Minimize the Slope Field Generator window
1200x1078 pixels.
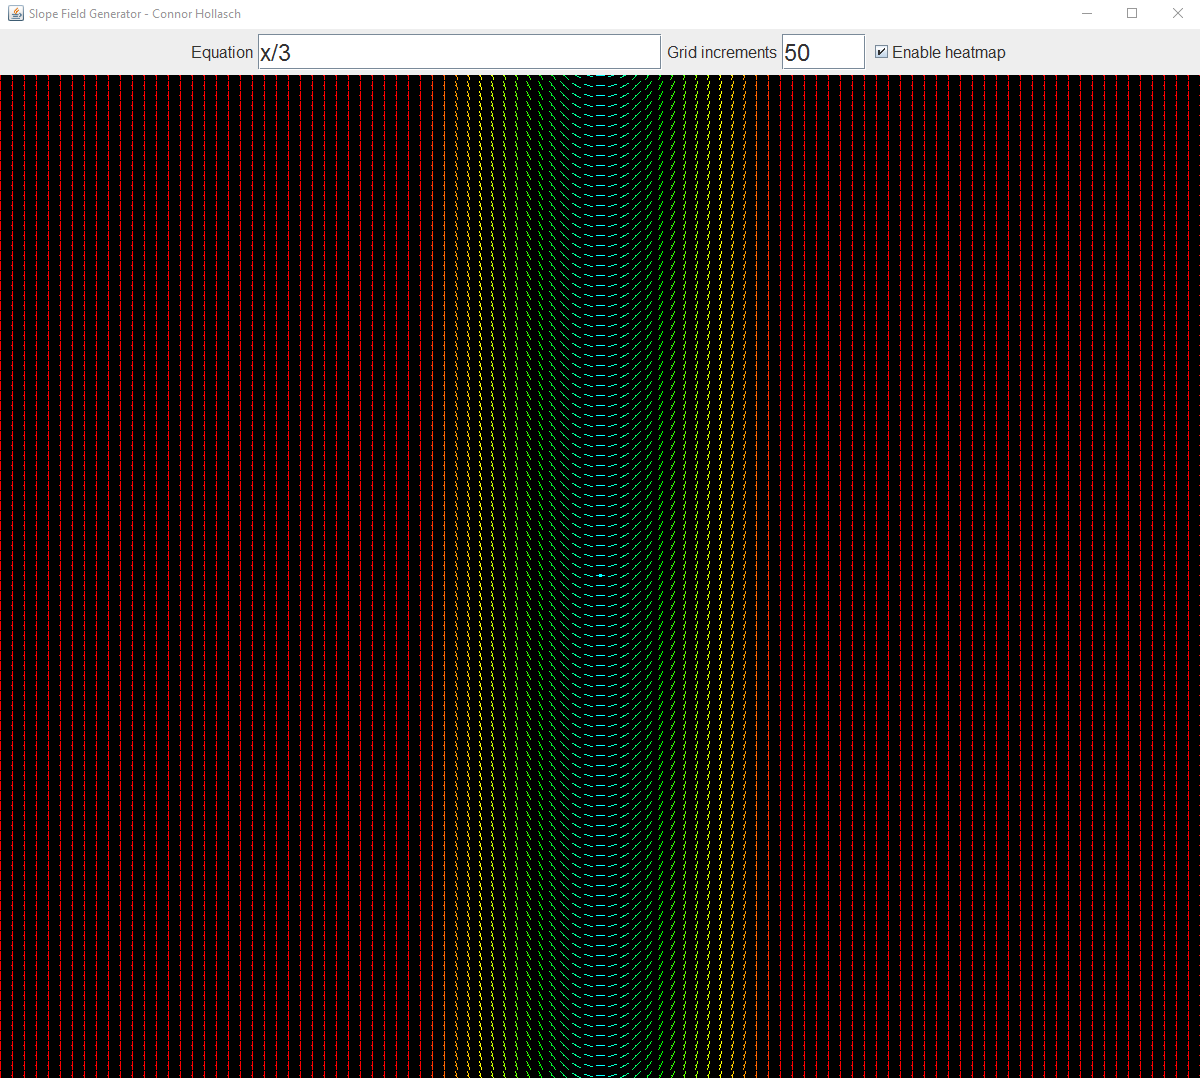click(1087, 13)
